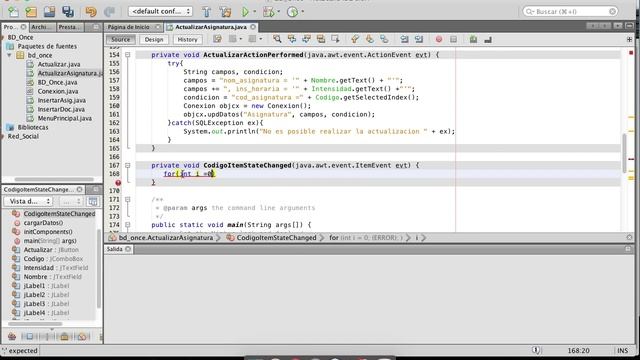Open the Run Project dropdown arrow
This screenshot has height=360, width=640.
pyautogui.click(x=255, y=11)
